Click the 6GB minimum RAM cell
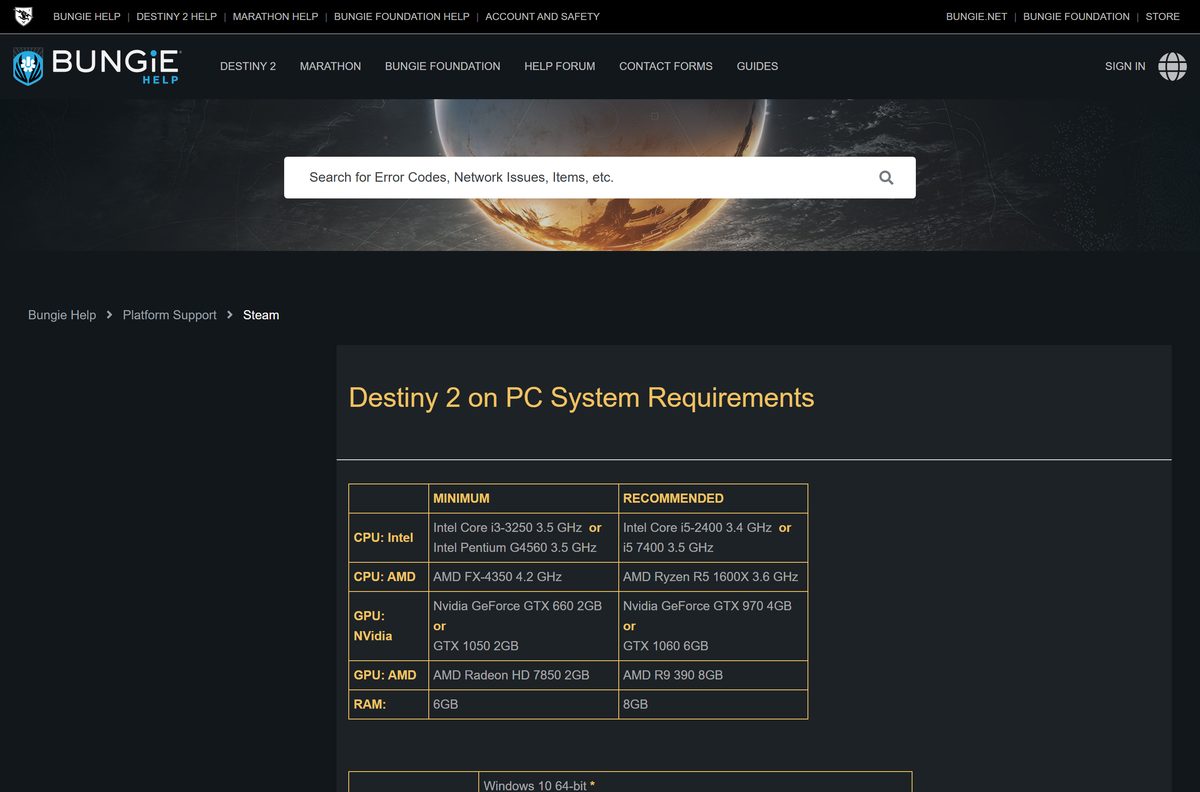Screen dimensions: 1200x792 click(523, 704)
